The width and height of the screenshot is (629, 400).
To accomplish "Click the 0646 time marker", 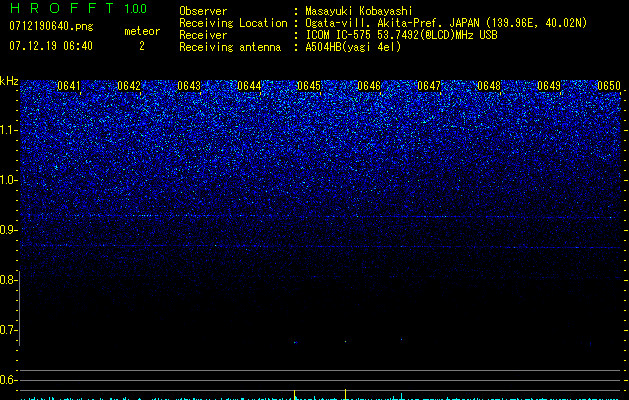I will pyautogui.click(x=369, y=86).
